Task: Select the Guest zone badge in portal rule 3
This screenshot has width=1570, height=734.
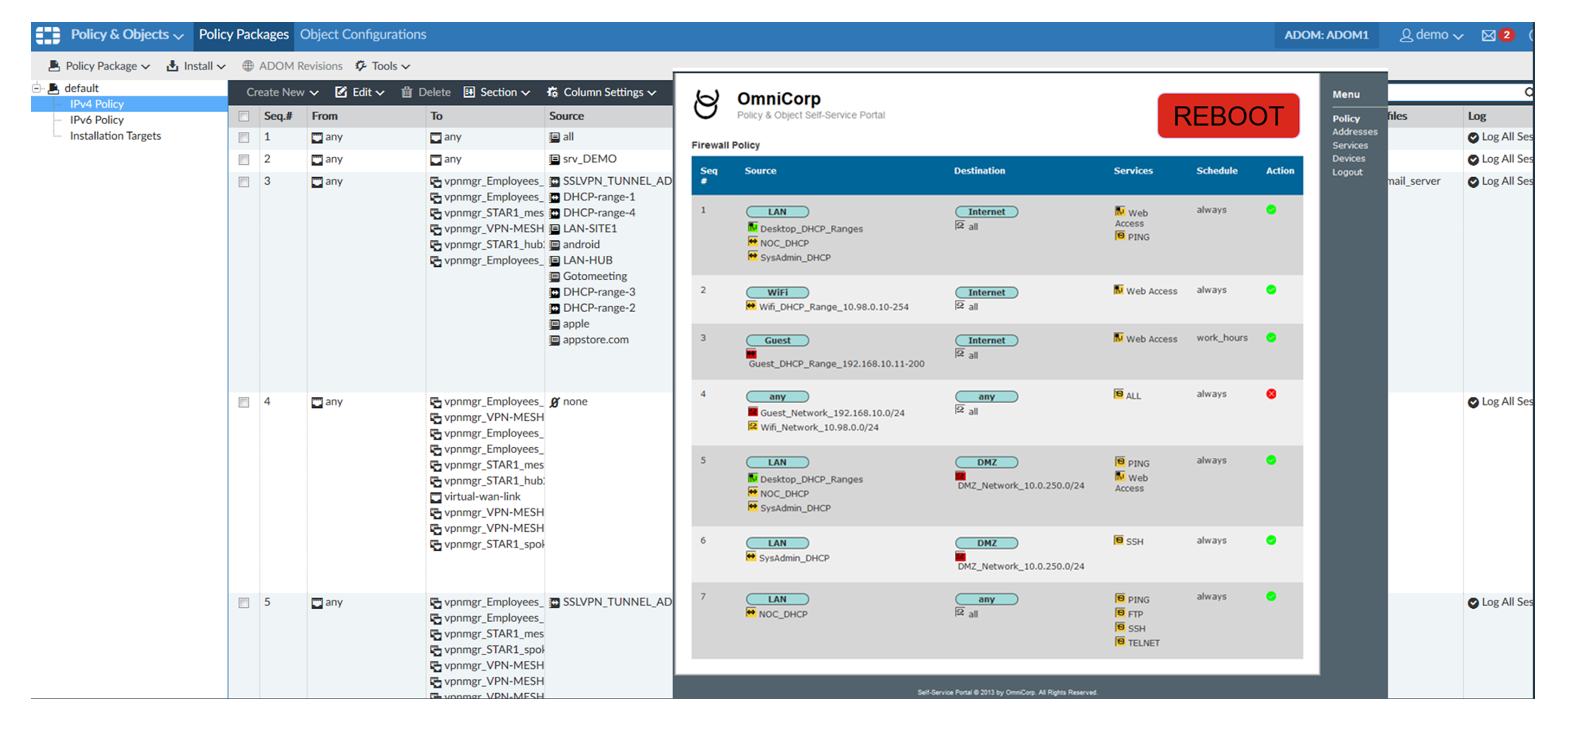Action: [777, 341]
